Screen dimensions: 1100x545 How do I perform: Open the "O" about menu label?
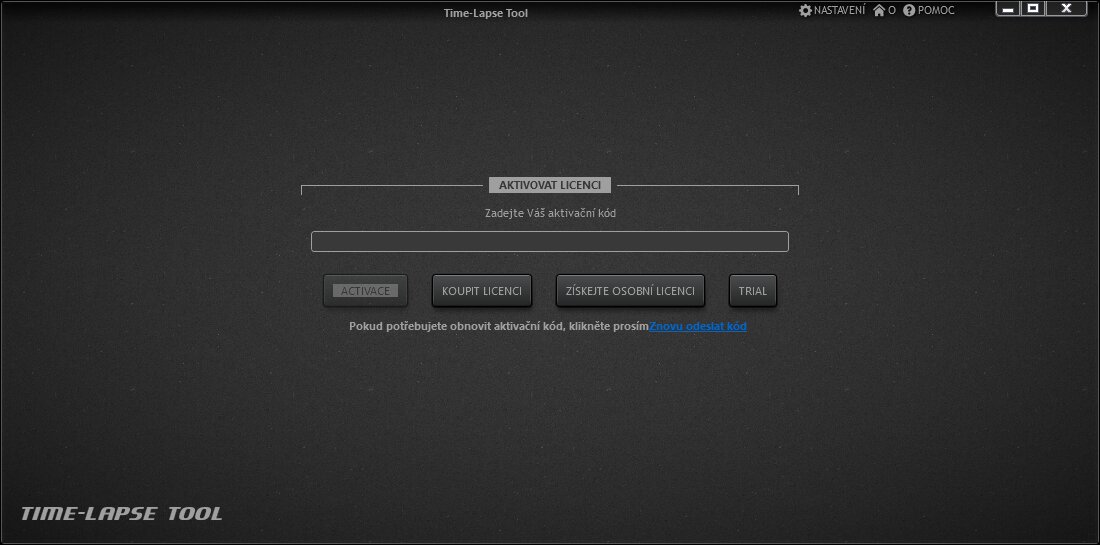[x=892, y=10]
